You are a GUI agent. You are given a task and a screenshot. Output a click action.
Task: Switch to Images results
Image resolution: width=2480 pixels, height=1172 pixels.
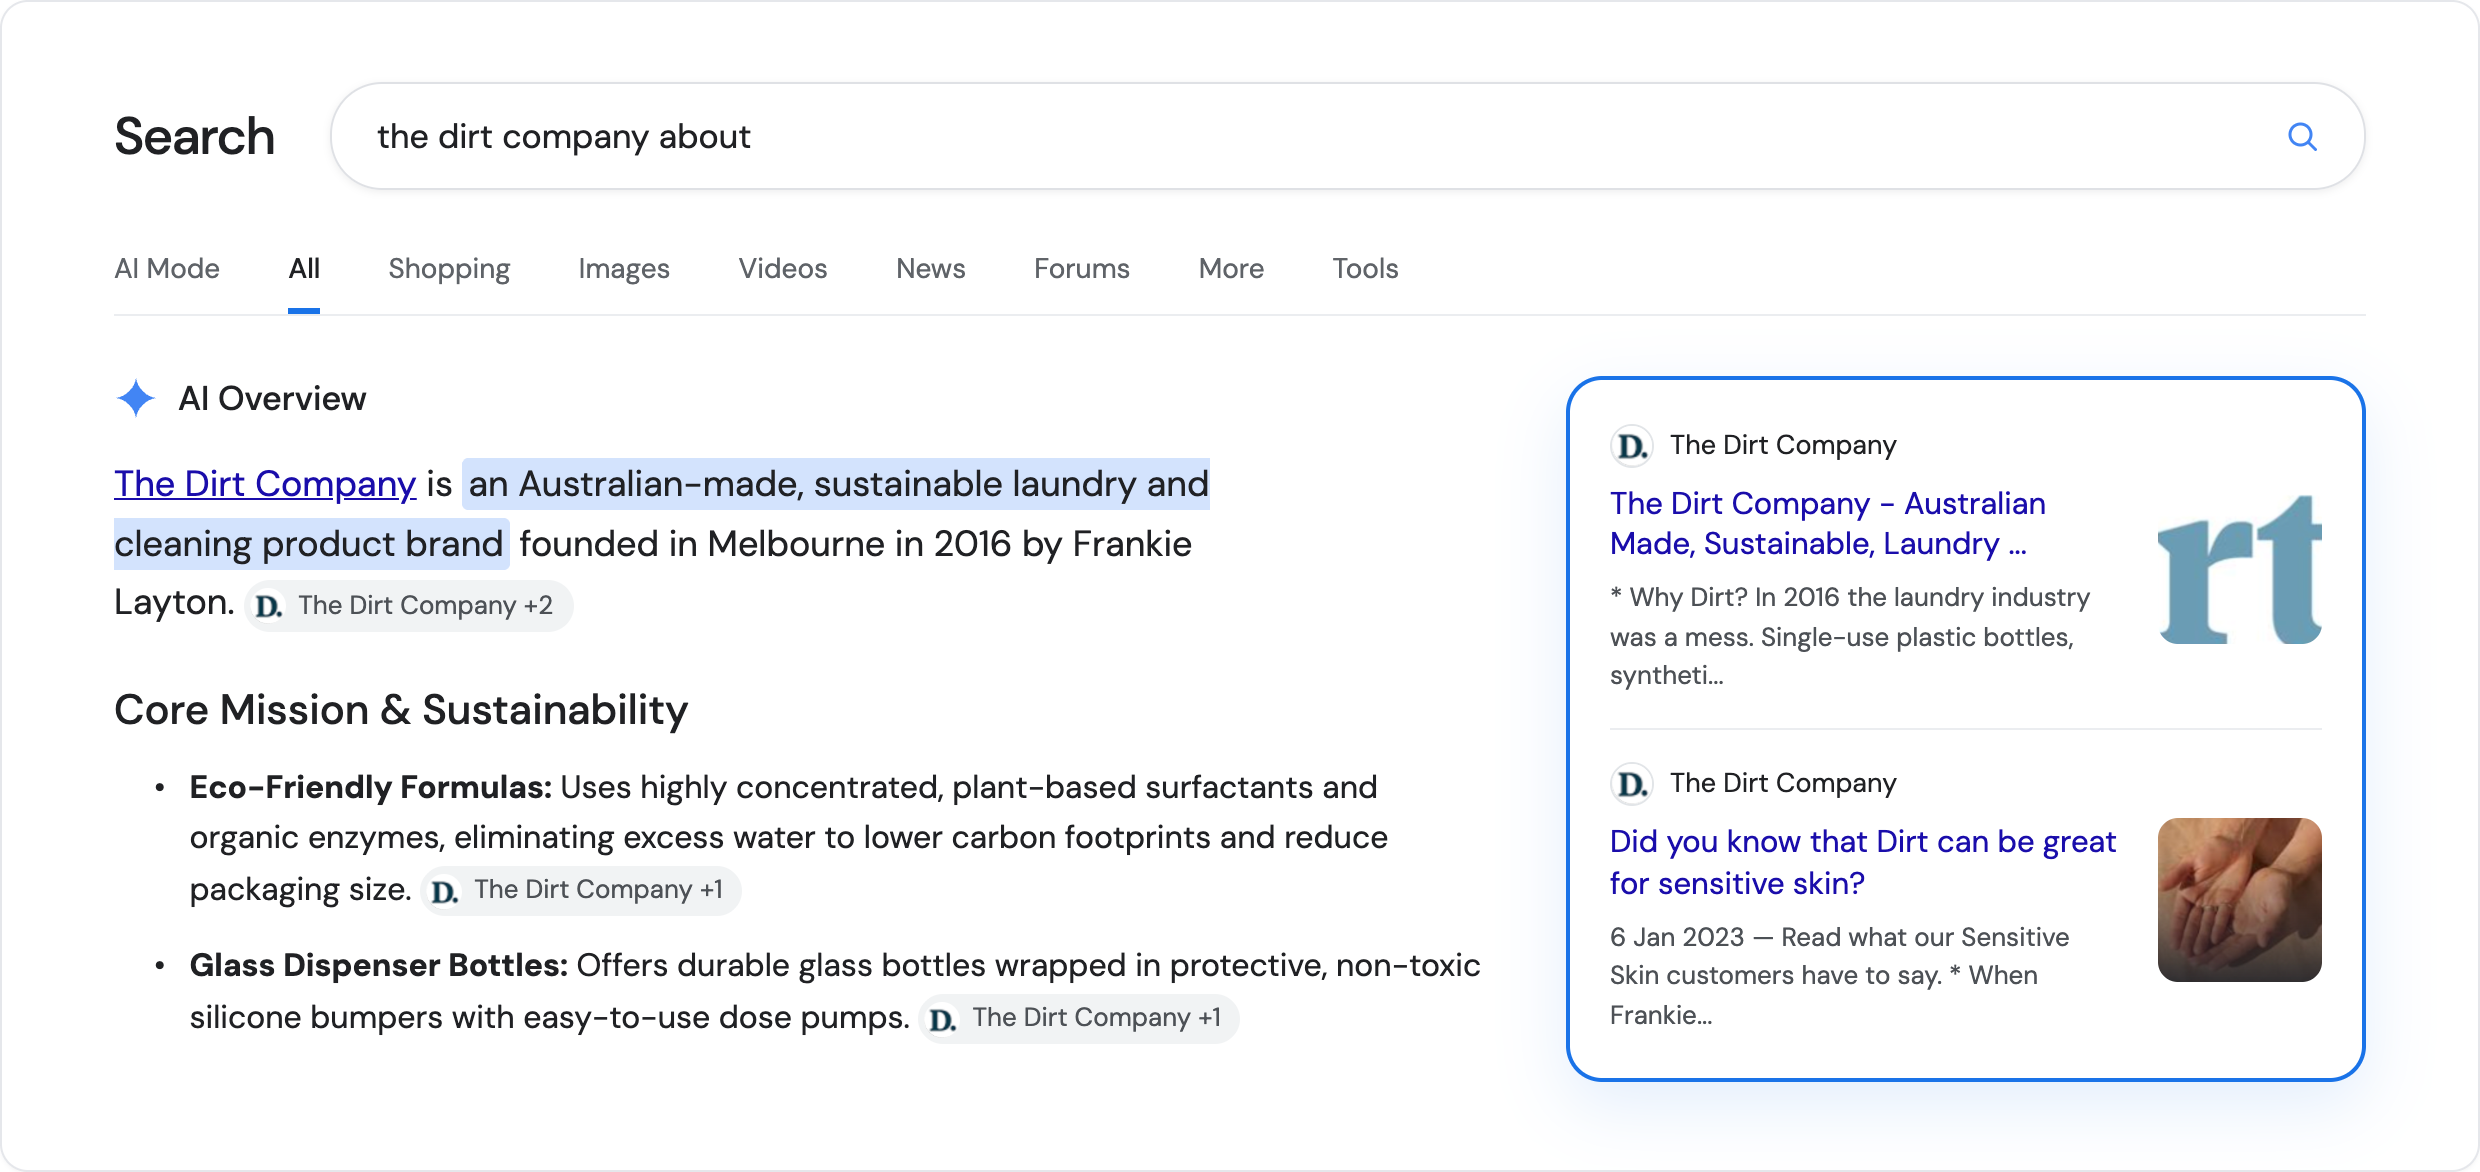coord(624,268)
